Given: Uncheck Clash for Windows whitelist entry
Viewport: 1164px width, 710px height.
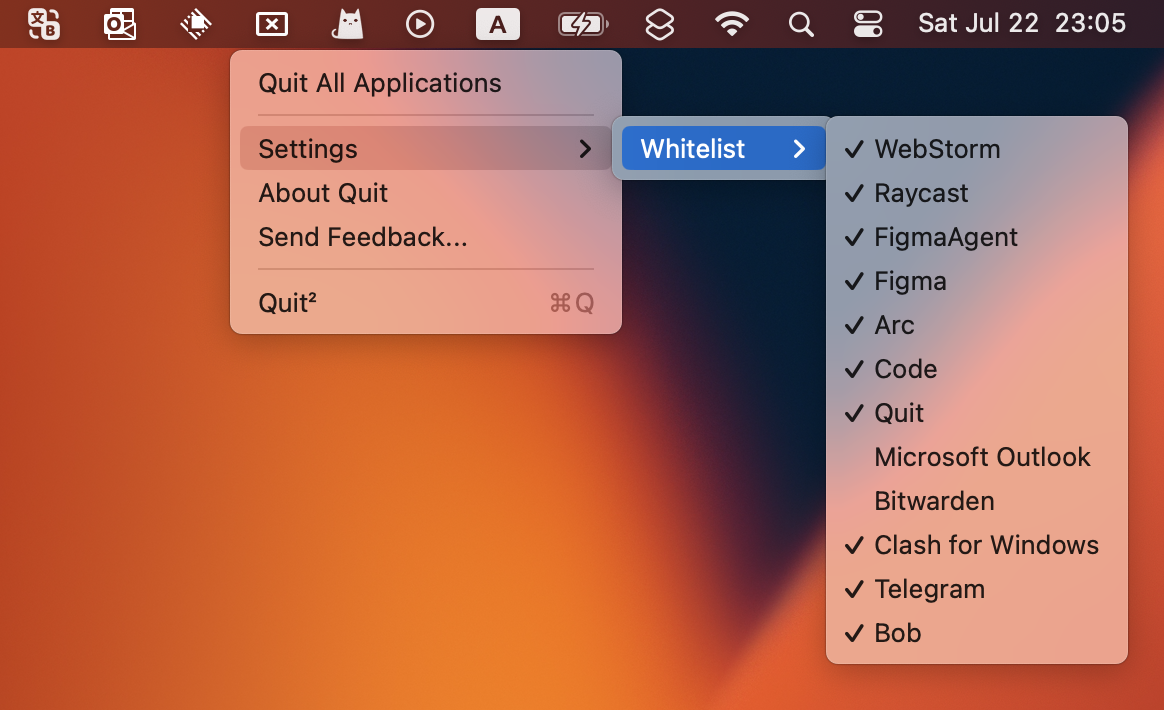Looking at the screenshot, I should point(976,544).
